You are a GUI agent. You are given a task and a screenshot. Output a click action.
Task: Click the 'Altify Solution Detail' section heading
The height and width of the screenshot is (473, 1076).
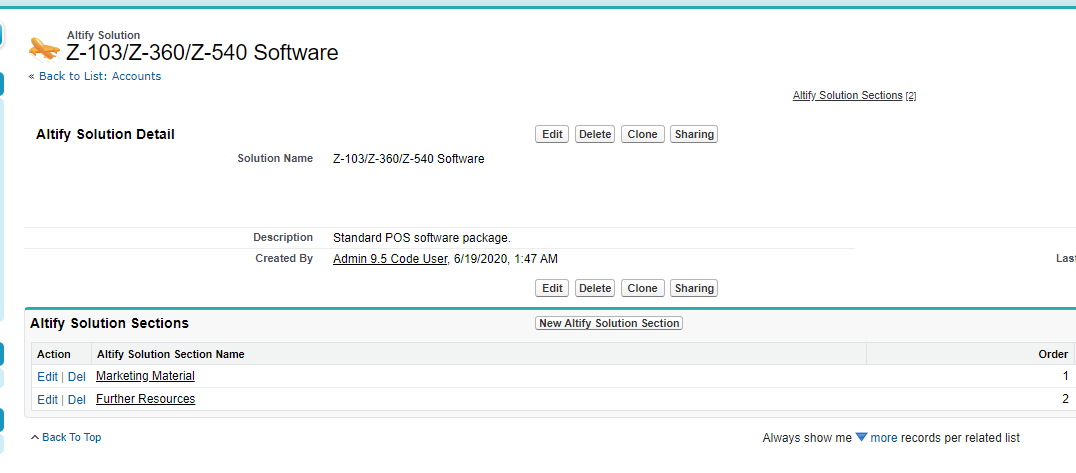[x=105, y=135]
